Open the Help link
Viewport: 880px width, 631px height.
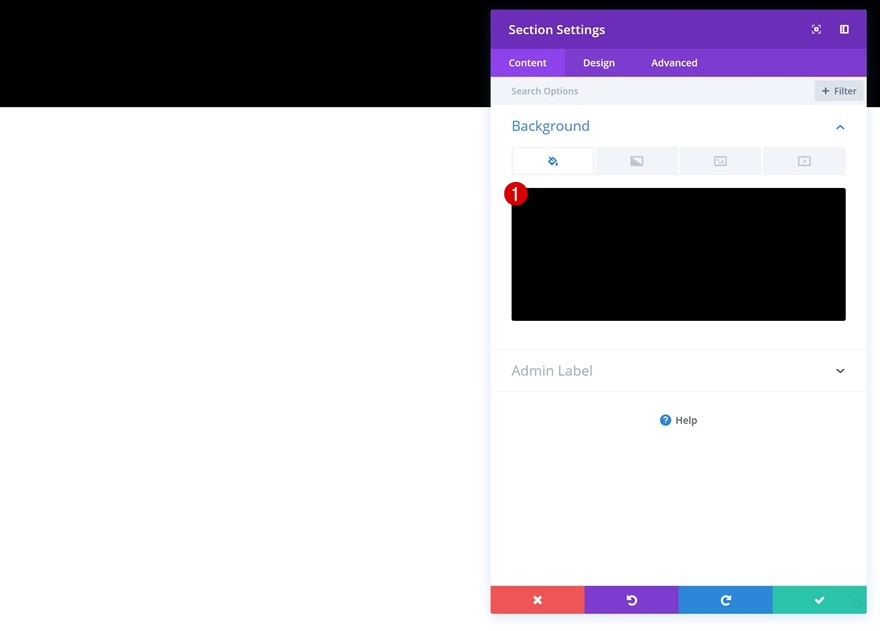[x=679, y=420]
